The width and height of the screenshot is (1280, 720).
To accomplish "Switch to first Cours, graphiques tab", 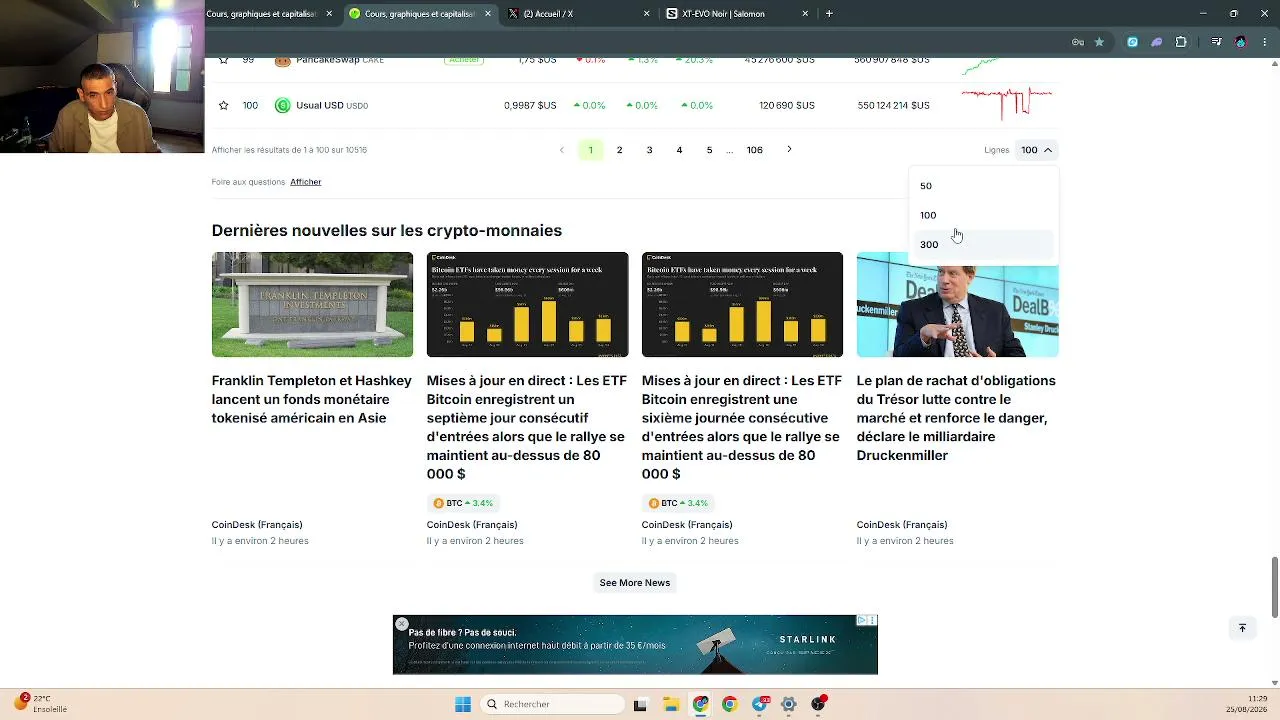I will 262,14.
